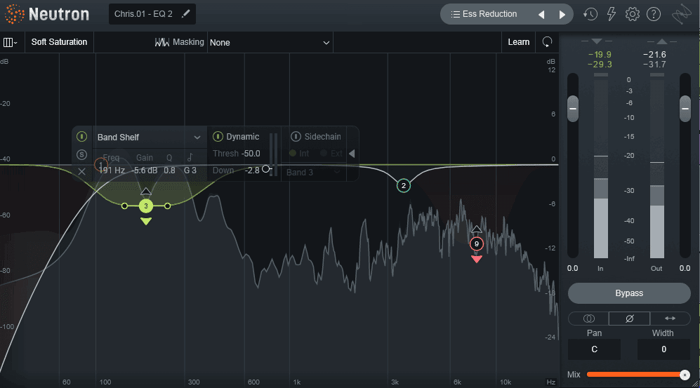
Task: Open the Band Shelf filter type dropdown
Action: click(x=149, y=137)
